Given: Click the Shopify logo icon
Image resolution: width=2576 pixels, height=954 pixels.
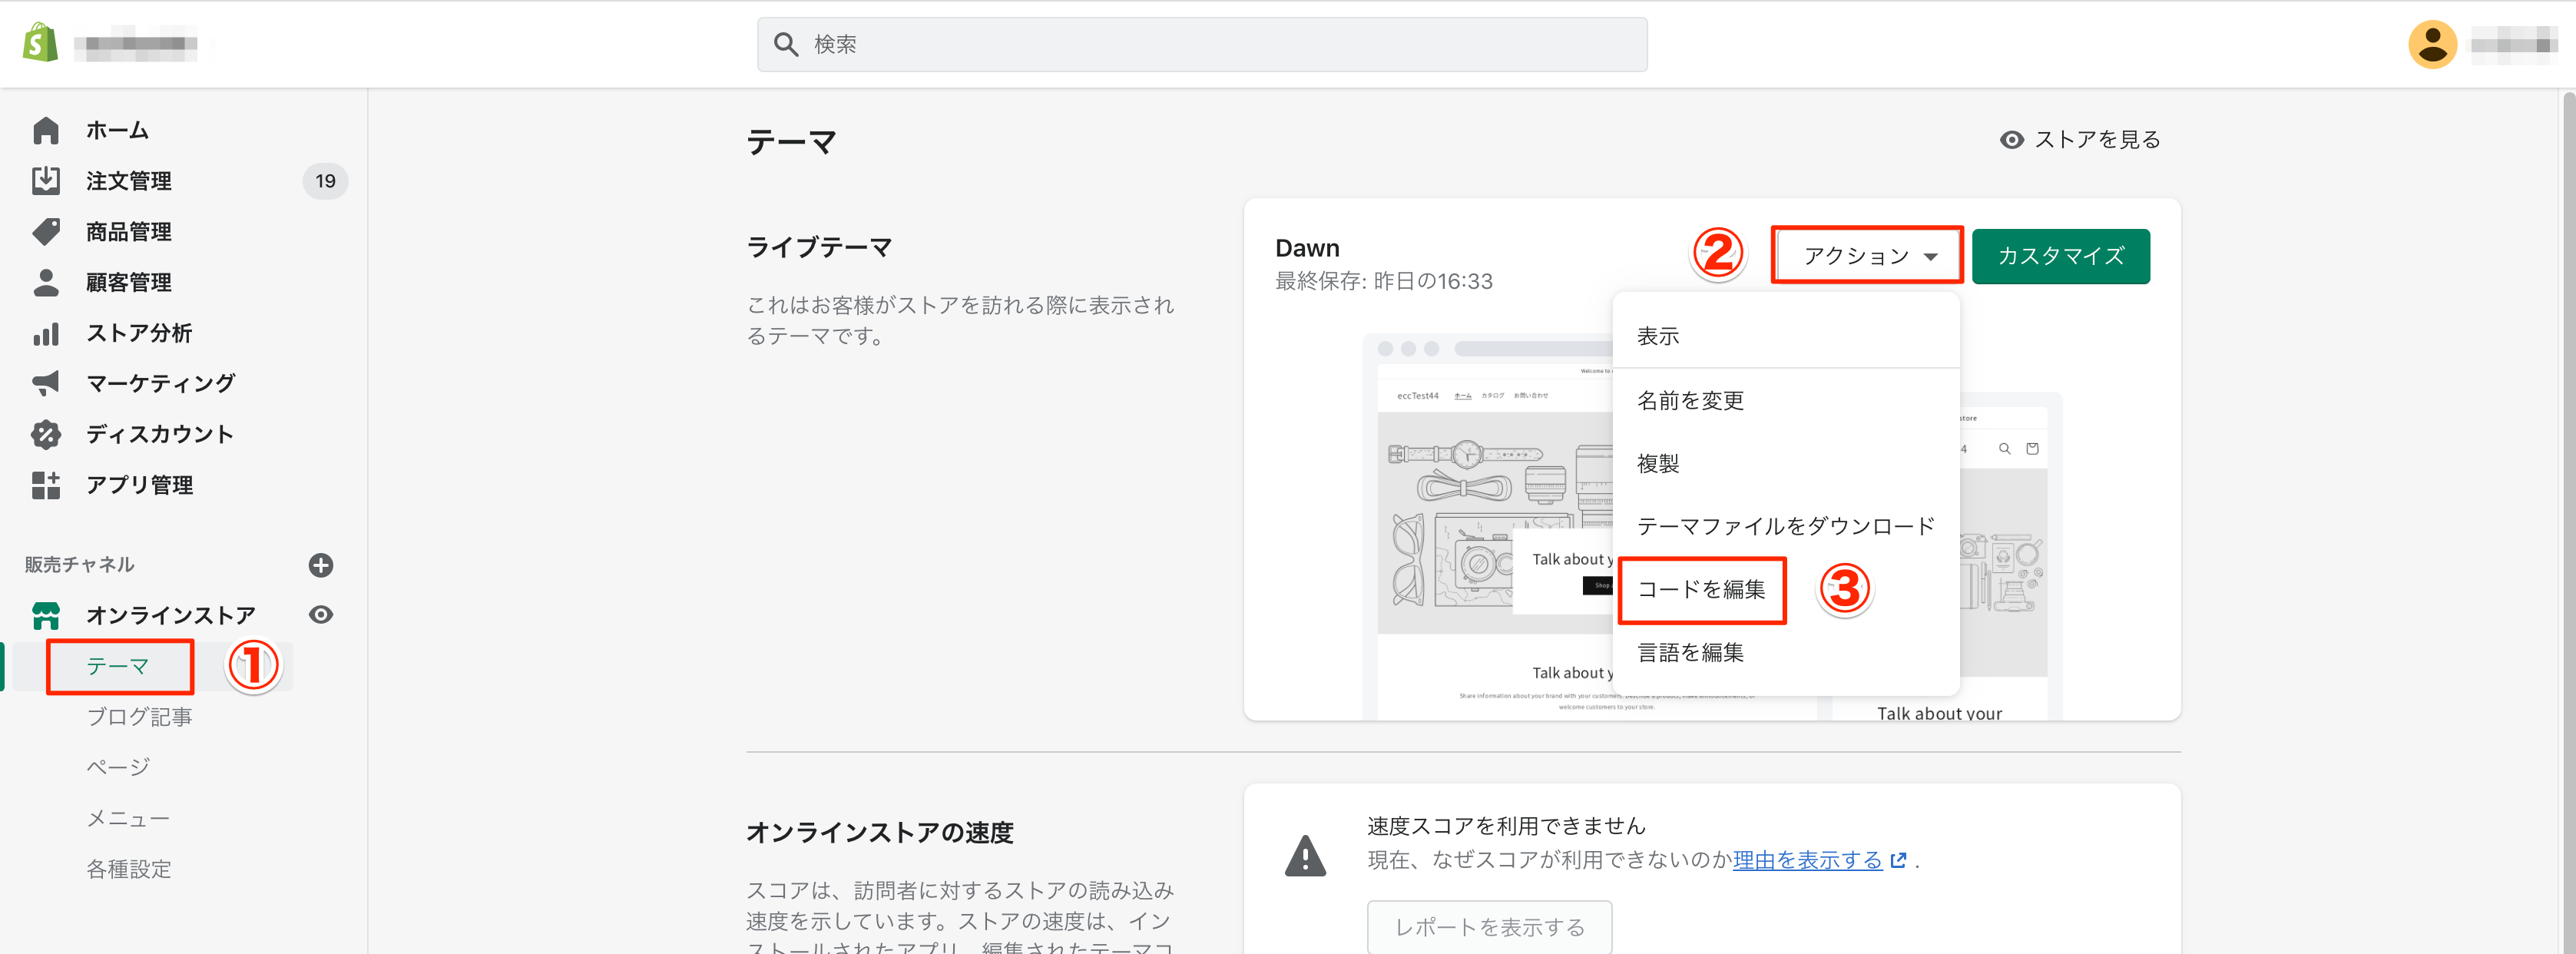Looking at the screenshot, I should tap(40, 43).
